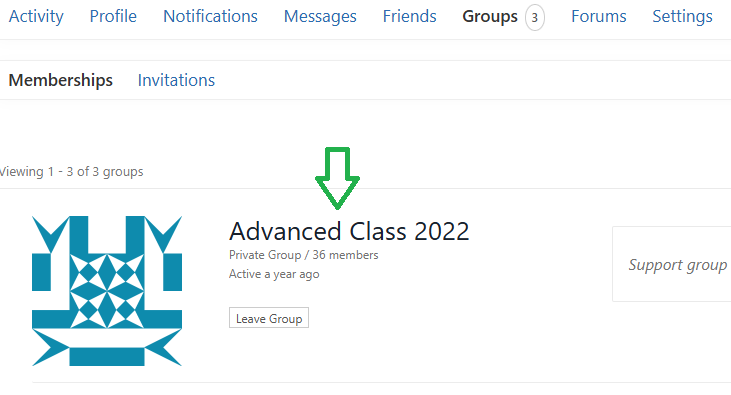Switch to the Invitations sub-tab
The height and width of the screenshot is (395, 731).
coord(176,80)
